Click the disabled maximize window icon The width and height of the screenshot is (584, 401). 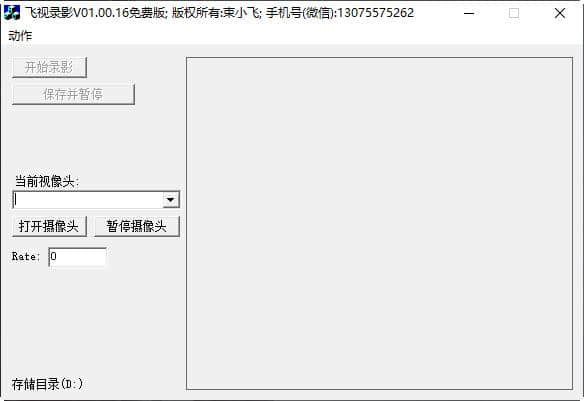pos(514,13)
